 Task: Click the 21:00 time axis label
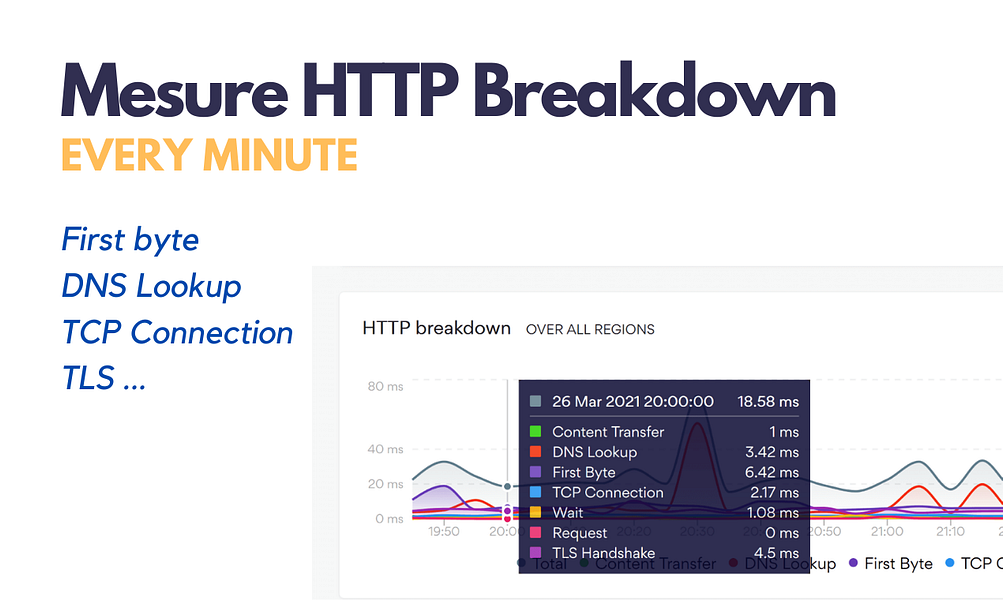[887, 532]
